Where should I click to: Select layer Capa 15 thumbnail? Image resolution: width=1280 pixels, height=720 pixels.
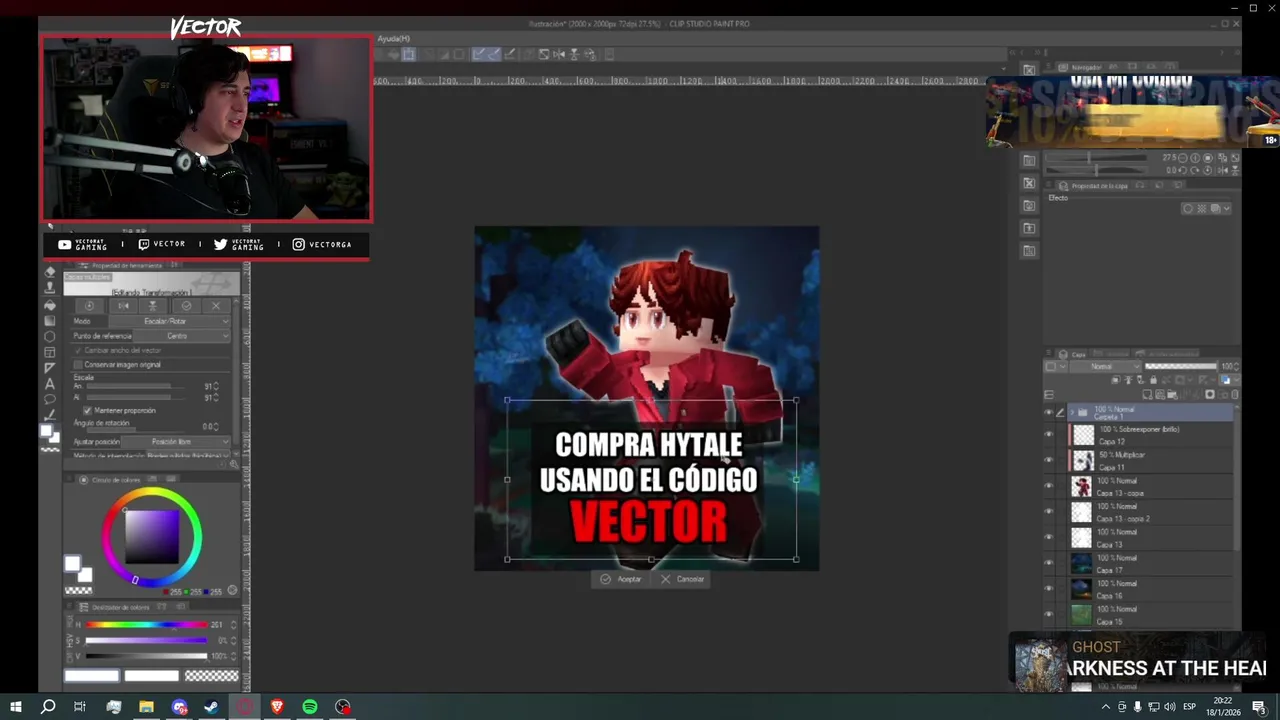[1081, 614]
